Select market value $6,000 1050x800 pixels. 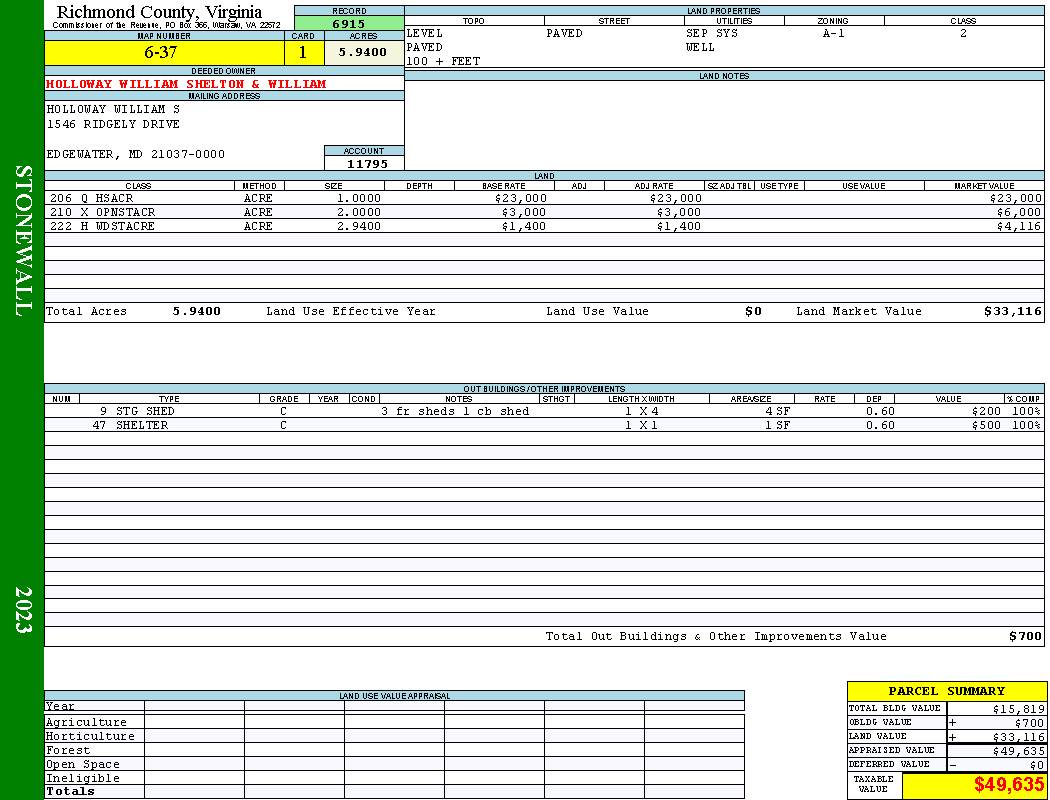click(1019, 212)
